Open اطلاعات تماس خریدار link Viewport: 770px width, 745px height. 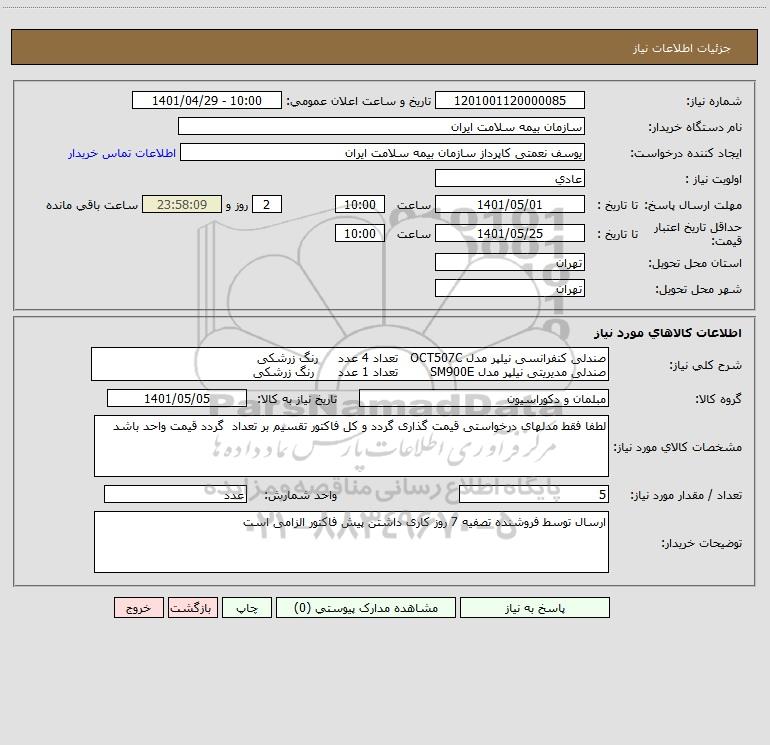point(122,153)
